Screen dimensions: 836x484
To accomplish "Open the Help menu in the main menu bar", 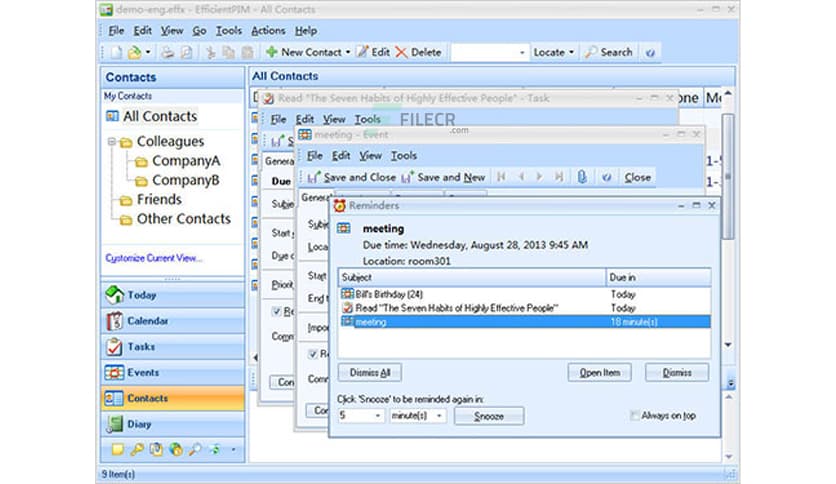I will tap(306, 31).
